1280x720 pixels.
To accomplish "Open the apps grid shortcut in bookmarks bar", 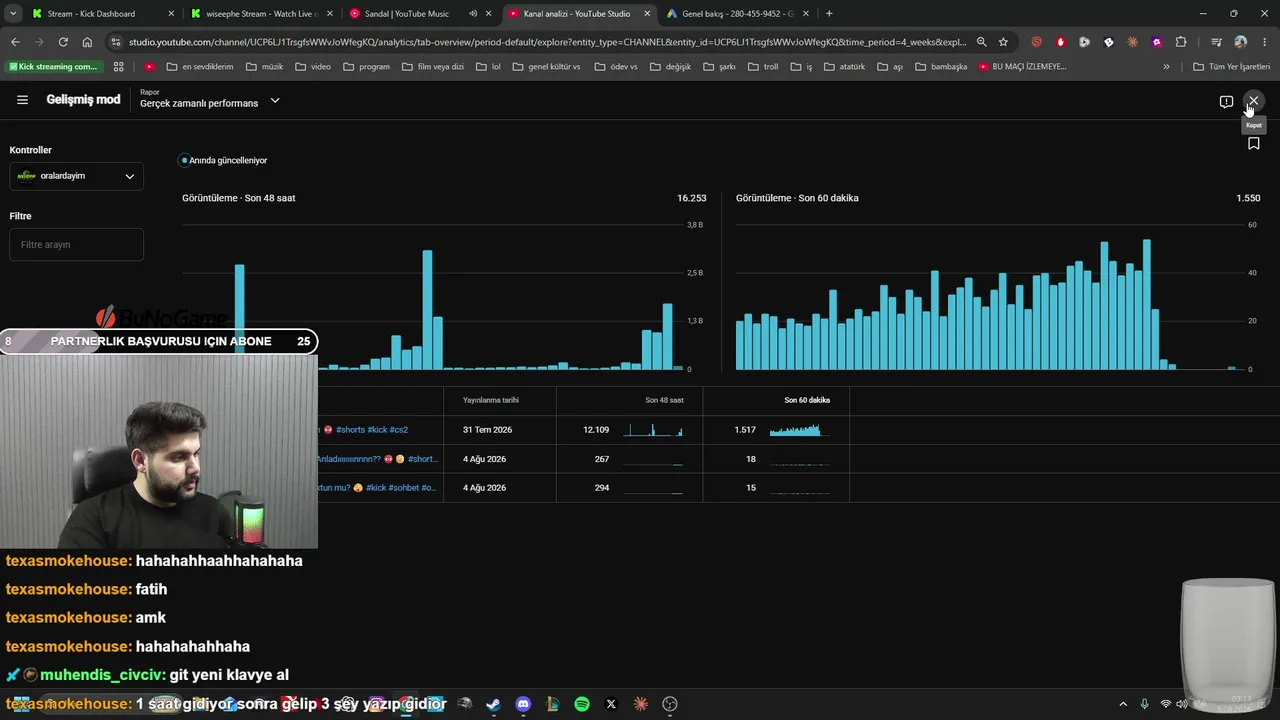I will pyautogui.click(x=119, y=67).
